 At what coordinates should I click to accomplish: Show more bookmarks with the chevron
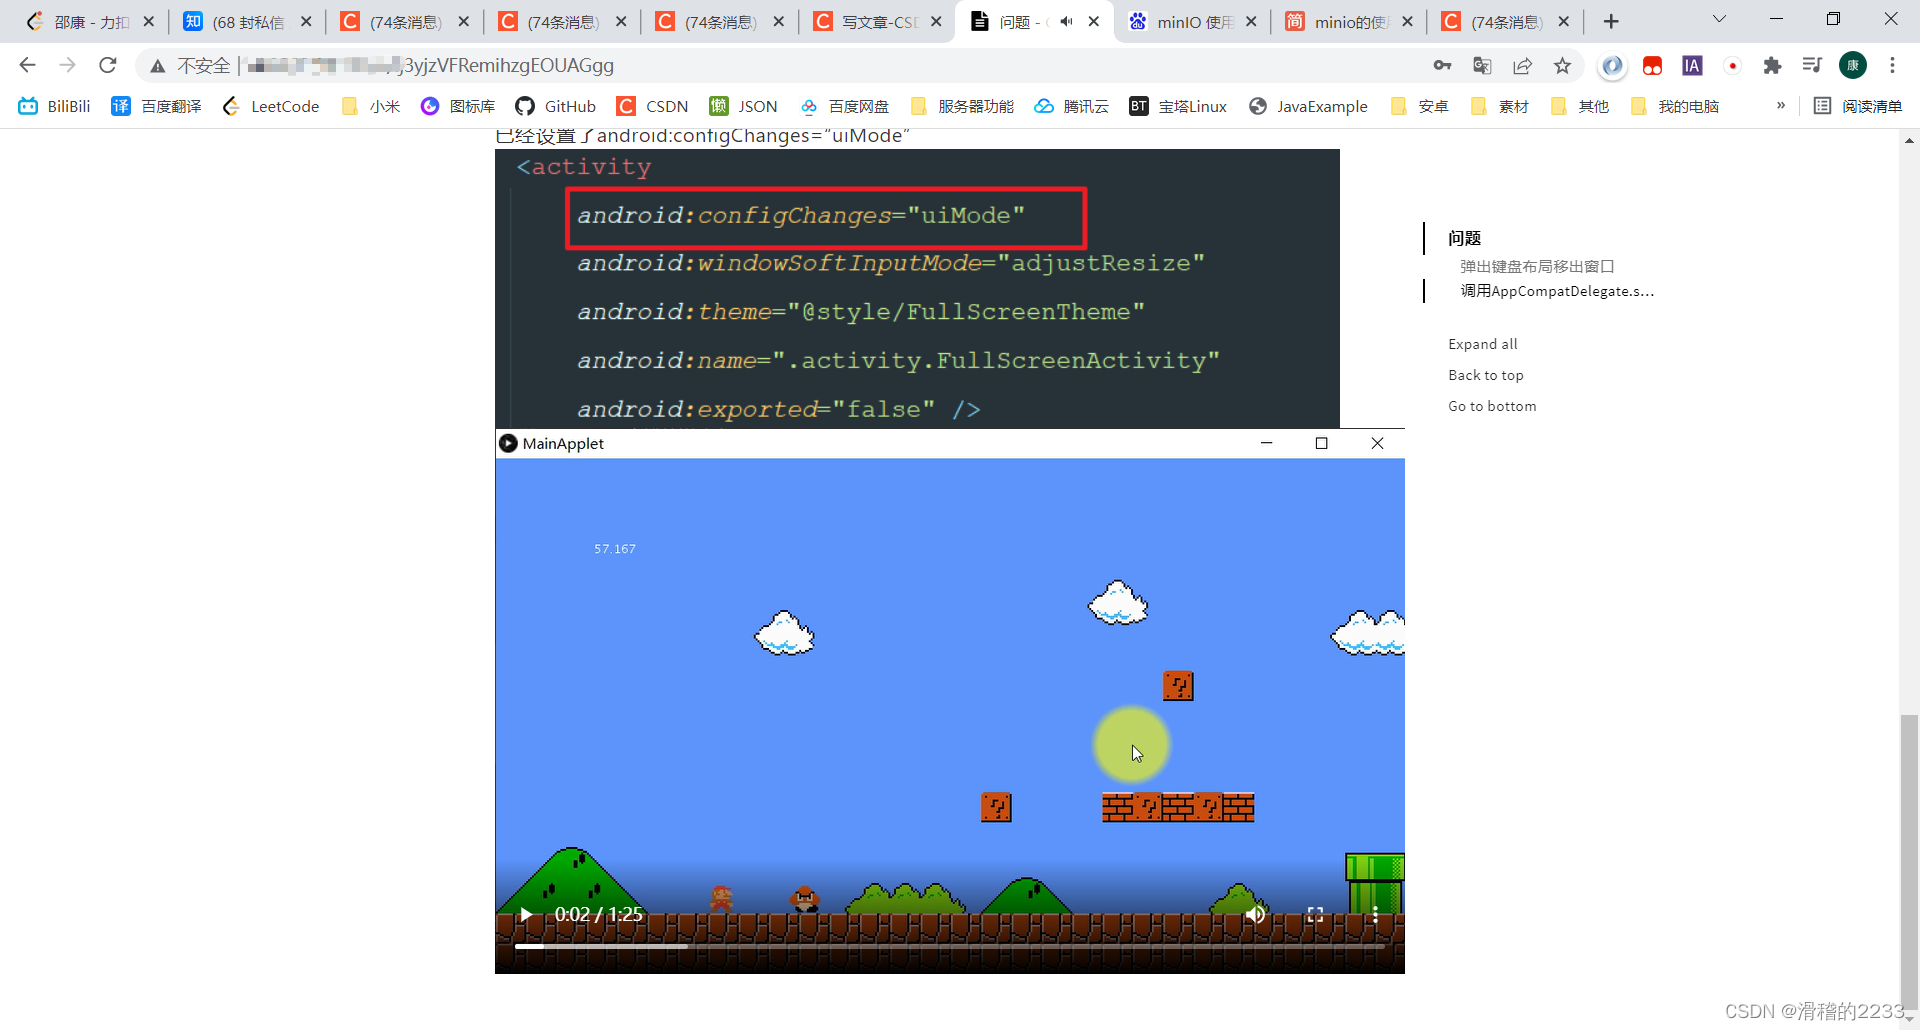click(x=1780, y=105)
